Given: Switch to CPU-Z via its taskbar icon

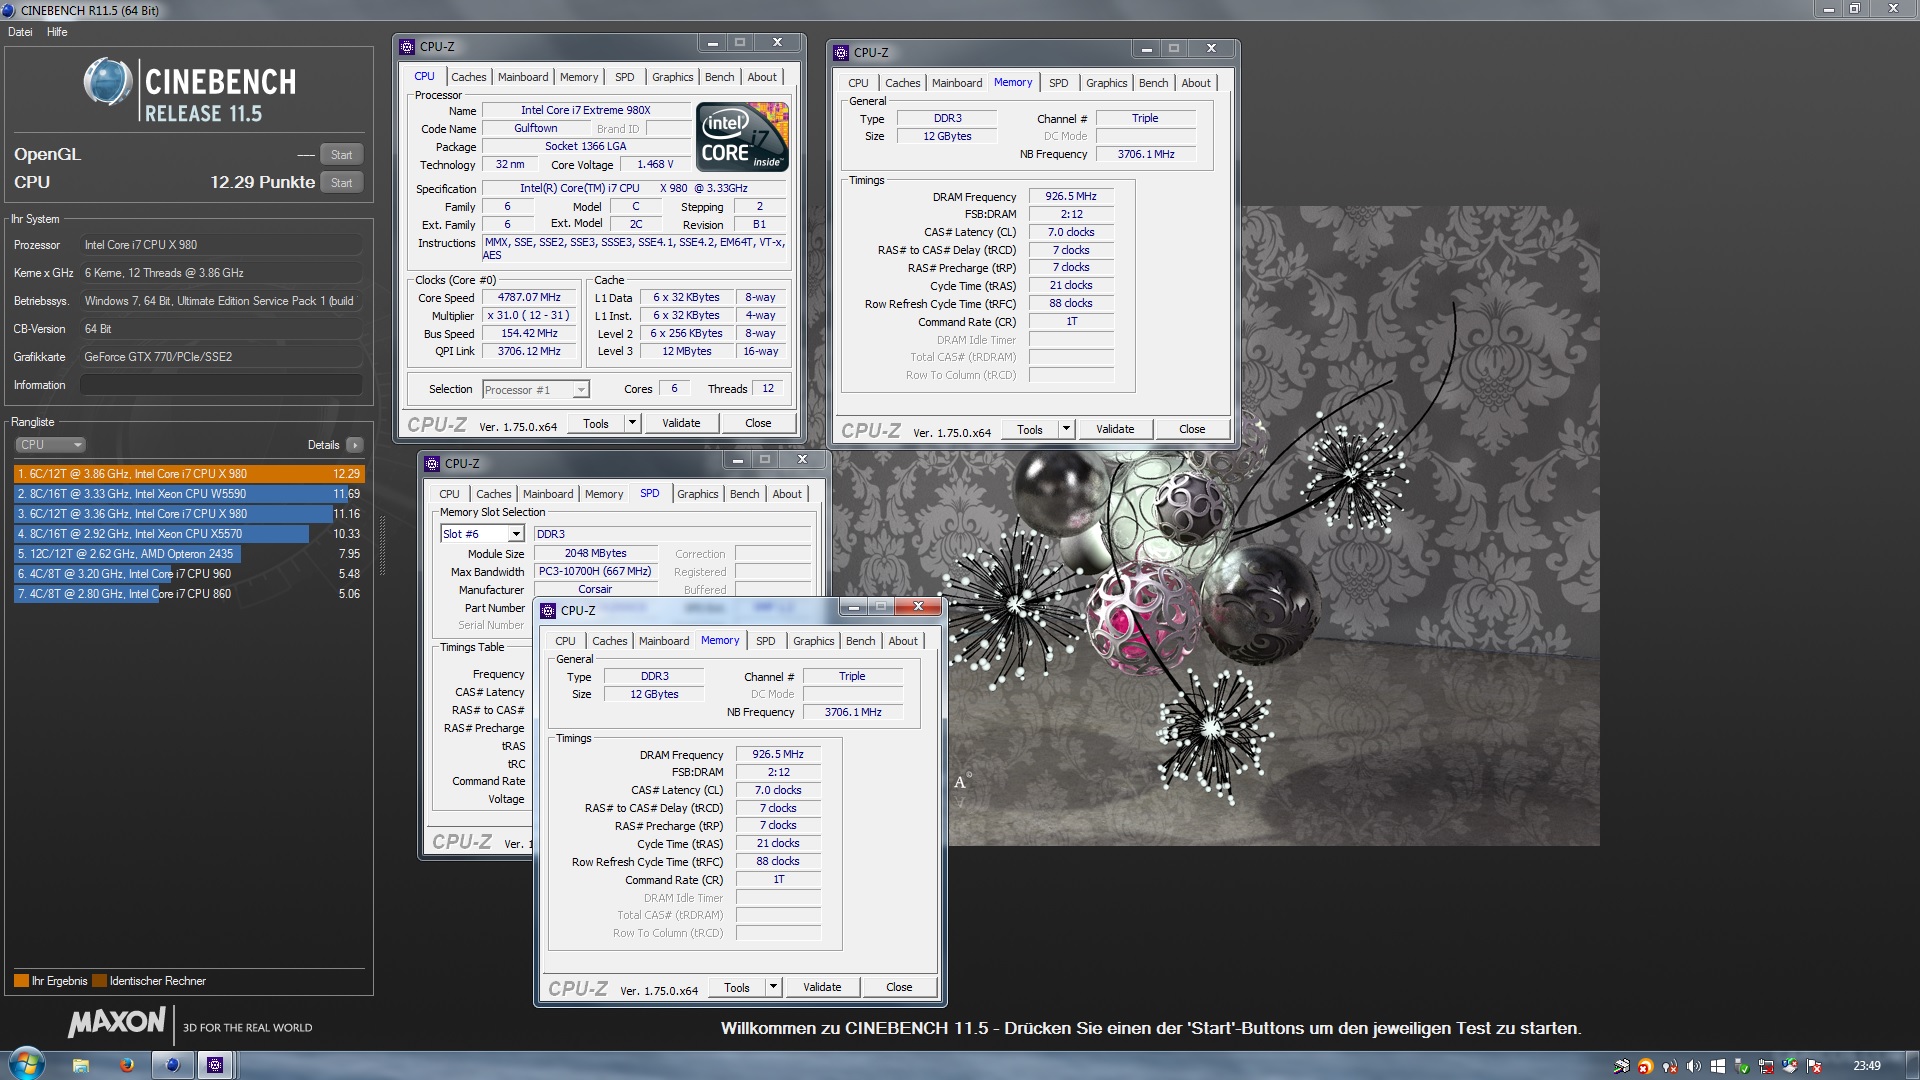Looking at the screenshot, I should tap(215, 1065).
